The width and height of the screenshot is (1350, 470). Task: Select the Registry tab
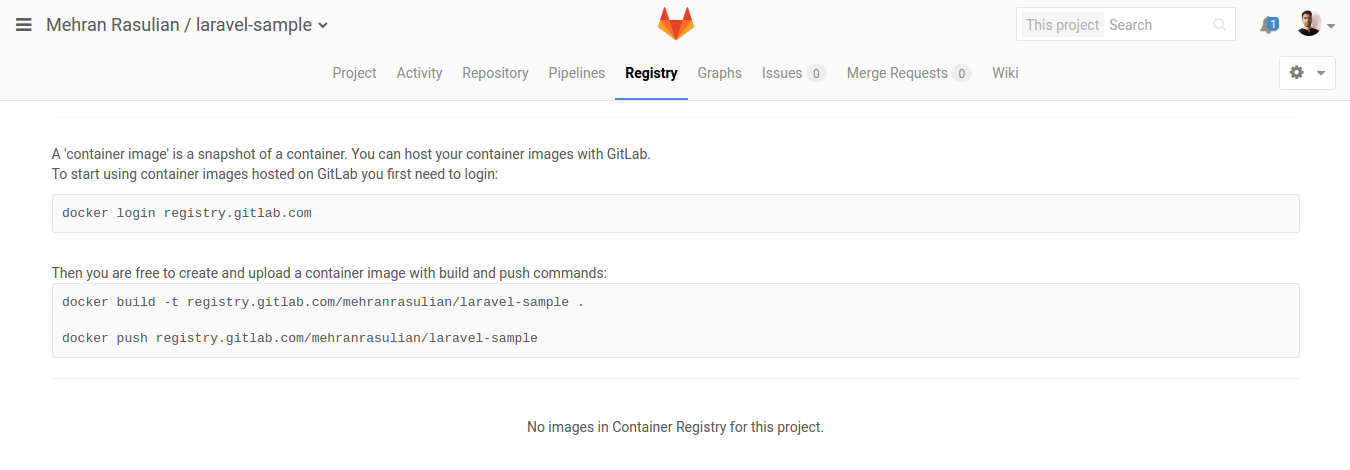(651, 73)
